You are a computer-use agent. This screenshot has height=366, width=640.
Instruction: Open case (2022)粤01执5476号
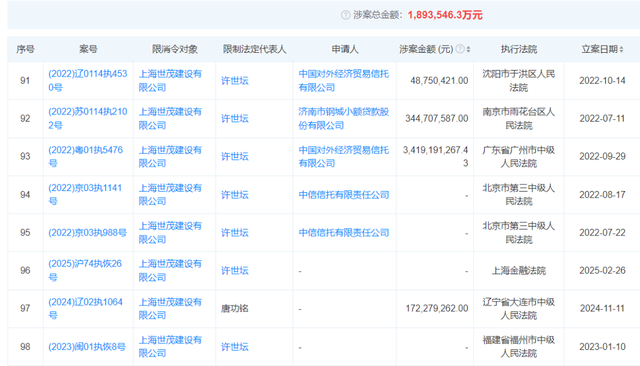tap(85, 156)
